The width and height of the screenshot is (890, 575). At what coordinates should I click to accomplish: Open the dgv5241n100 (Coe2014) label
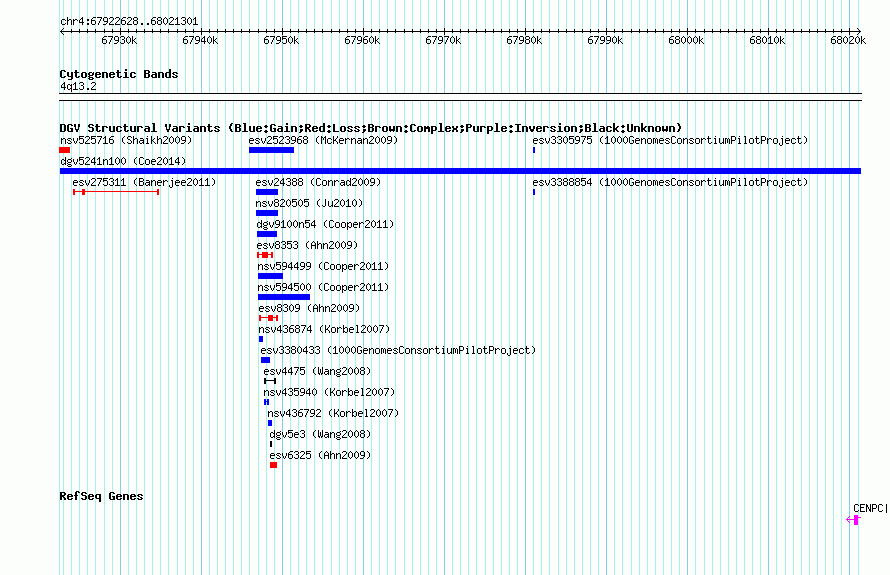(x=123, y=161)
